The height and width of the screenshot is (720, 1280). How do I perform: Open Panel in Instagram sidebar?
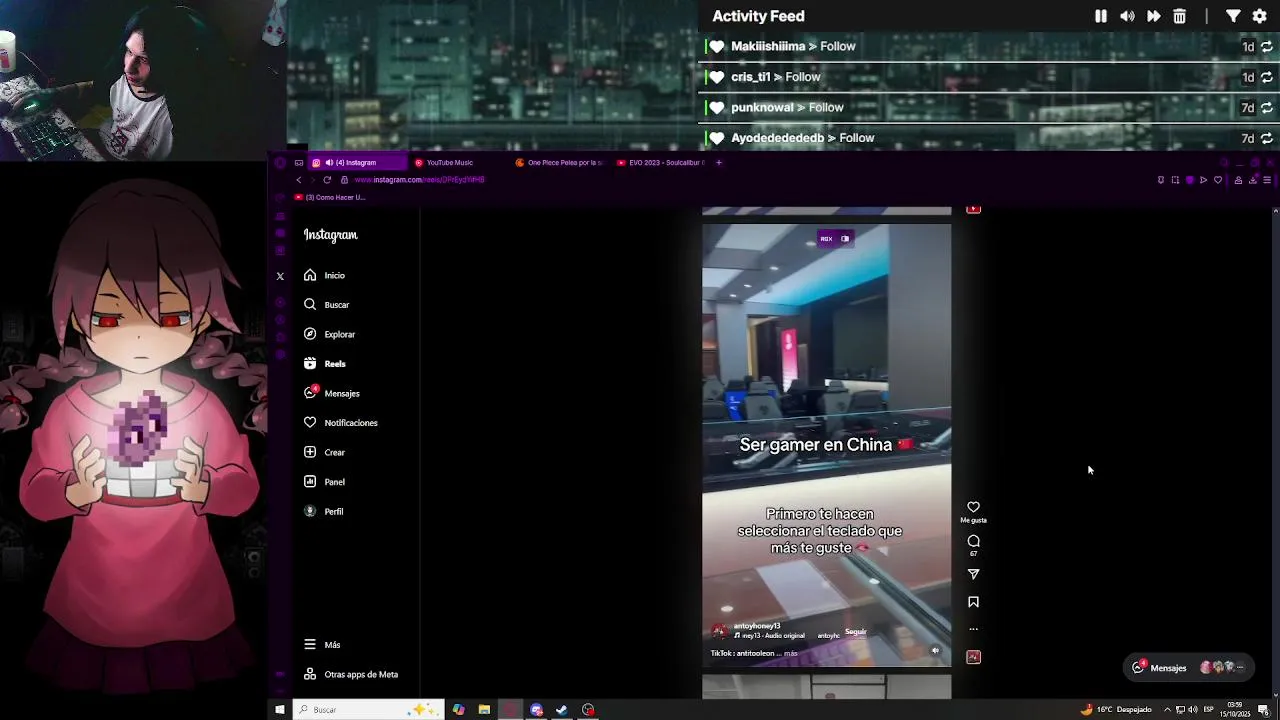tap(325, 482)
